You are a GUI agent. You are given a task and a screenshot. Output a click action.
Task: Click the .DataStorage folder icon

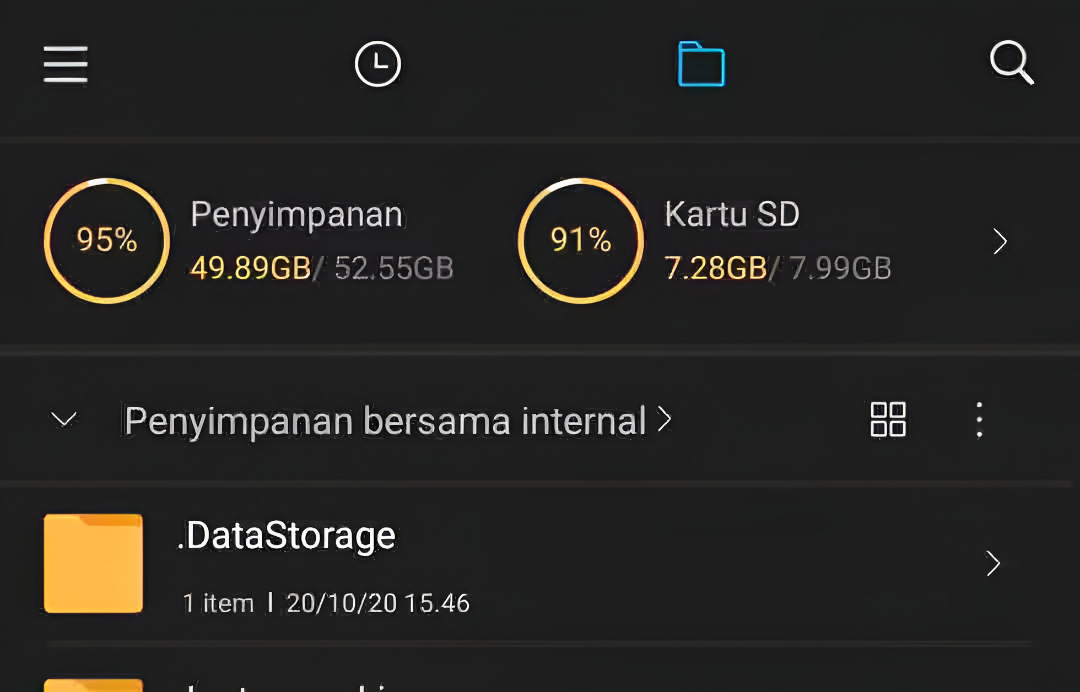click(94, 563)
